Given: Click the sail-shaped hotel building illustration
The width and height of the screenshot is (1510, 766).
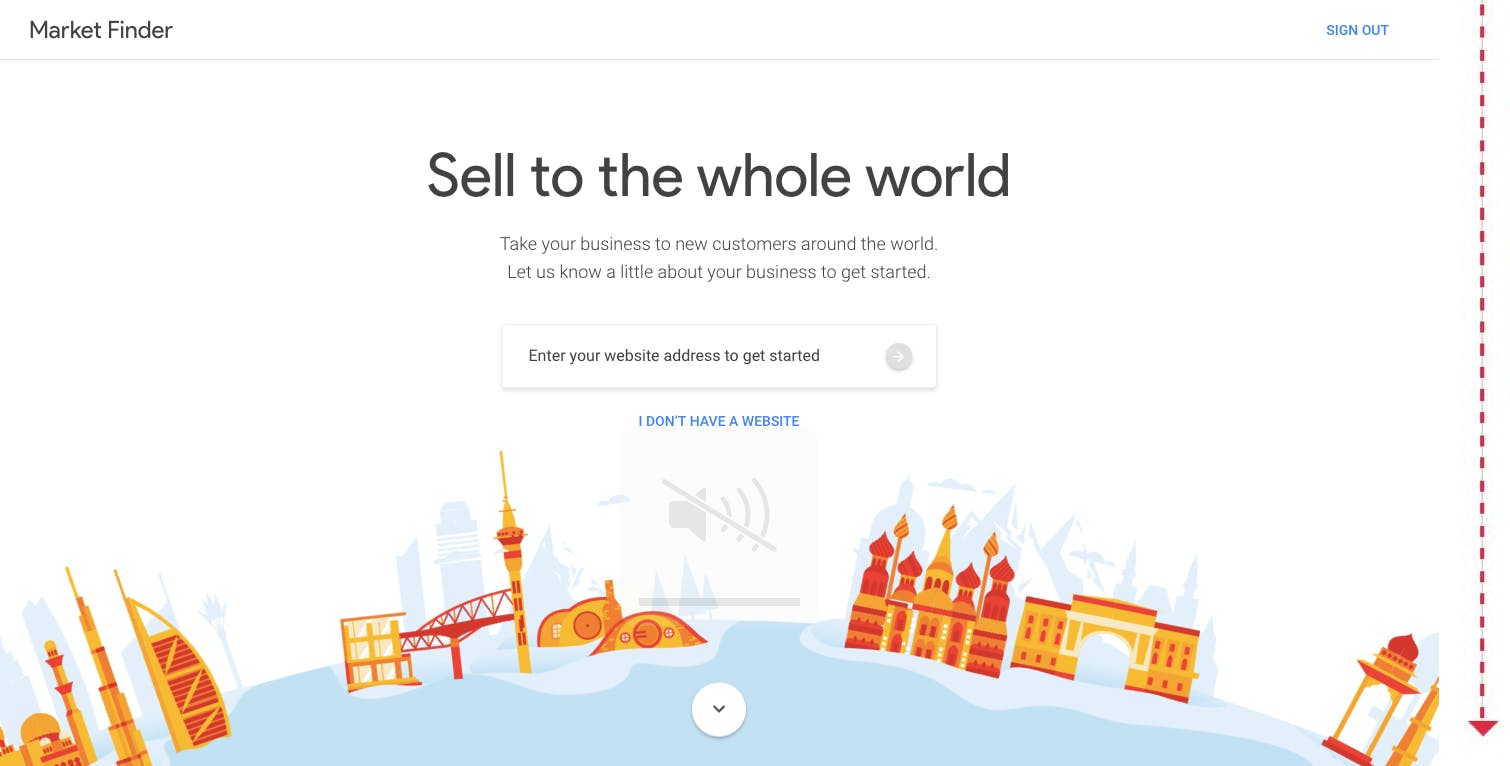Looking at the screenshot, I should pyautogui.click(x=172, y=665).
